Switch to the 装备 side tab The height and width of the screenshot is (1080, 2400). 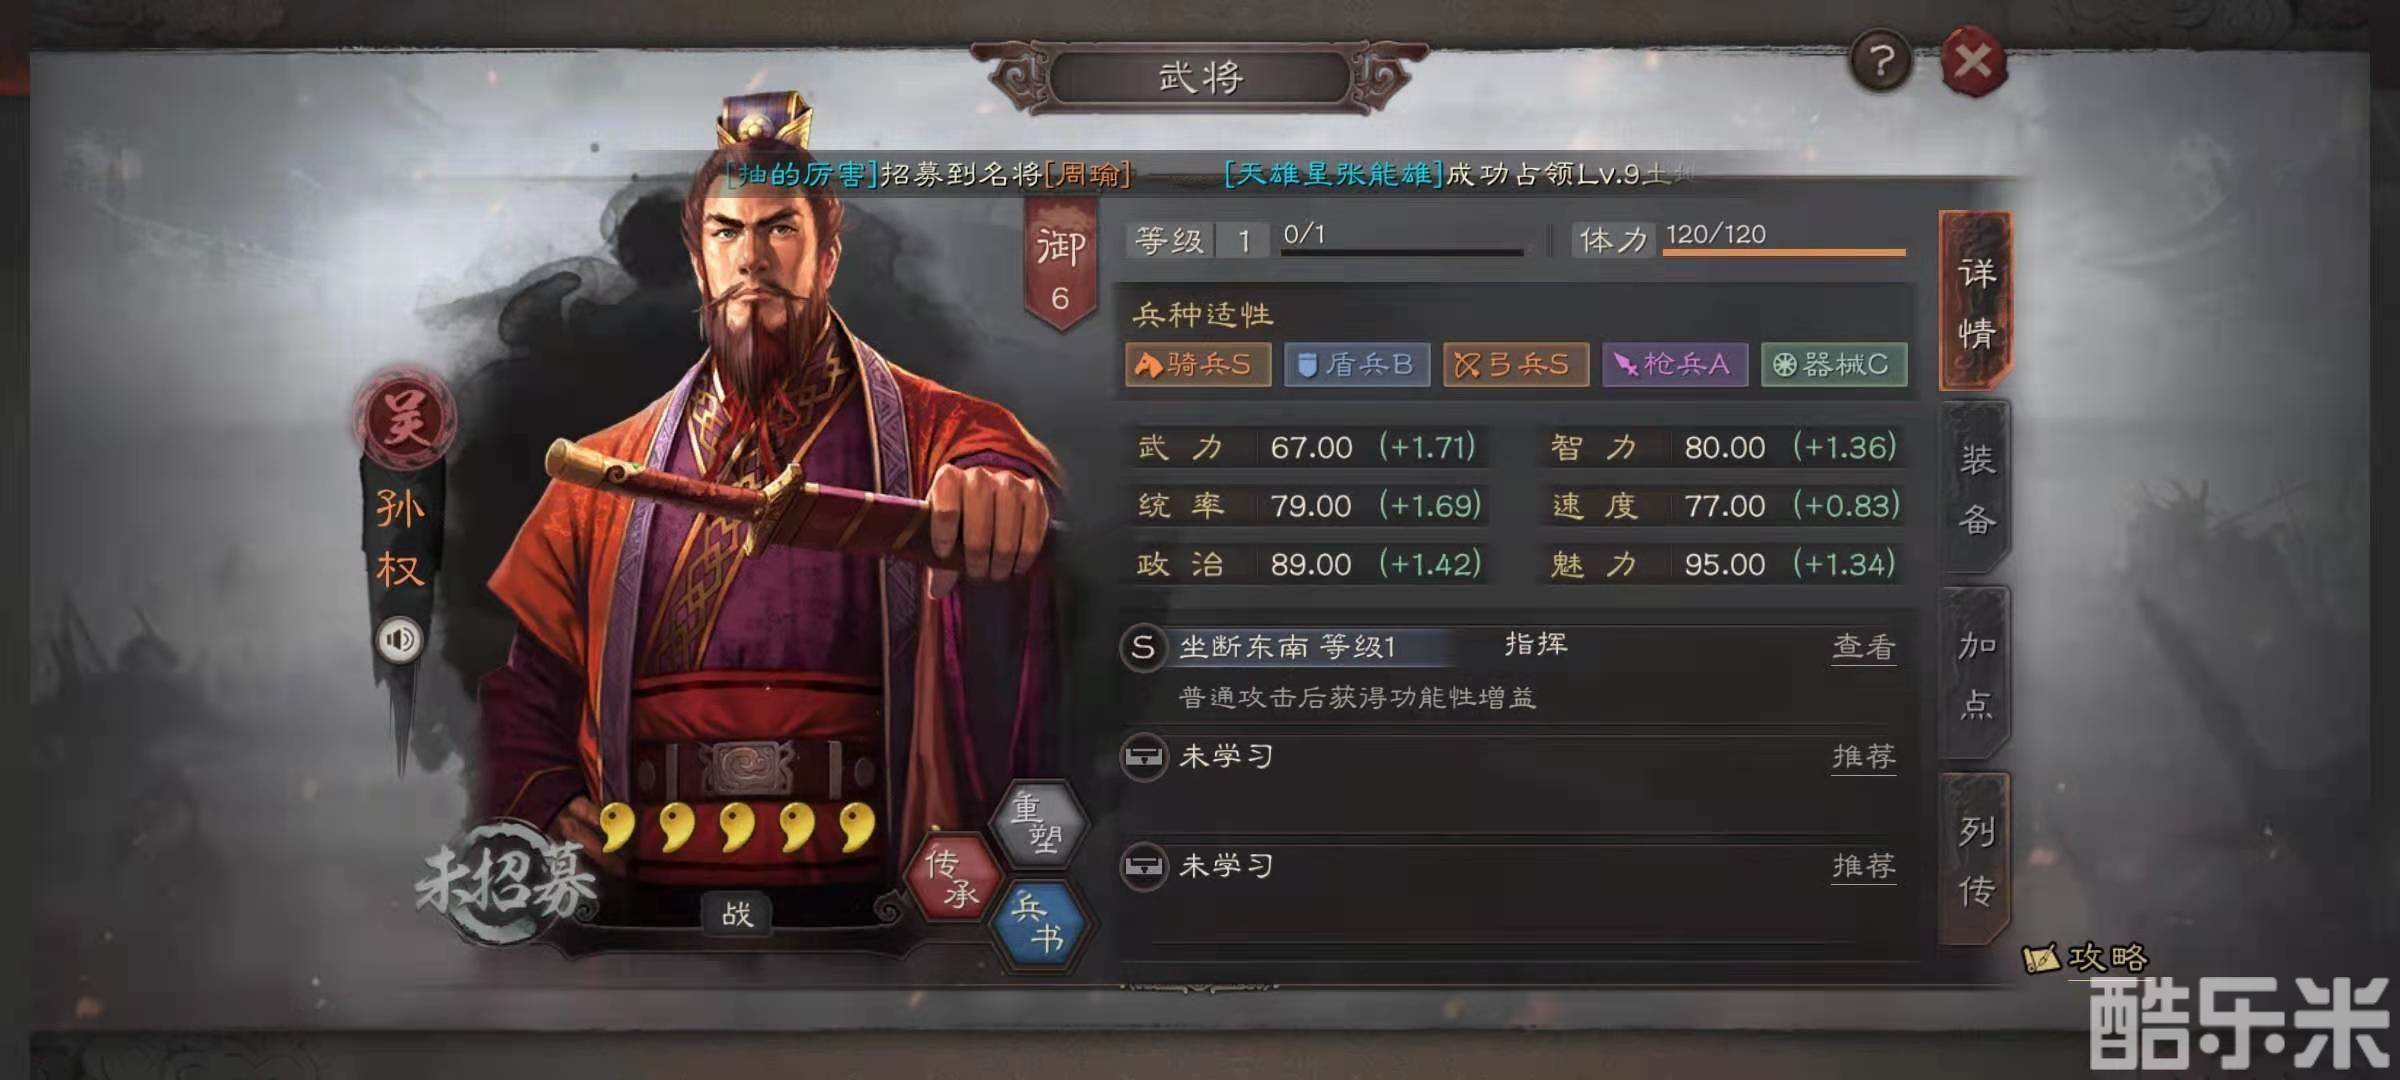click(1976, 489)
